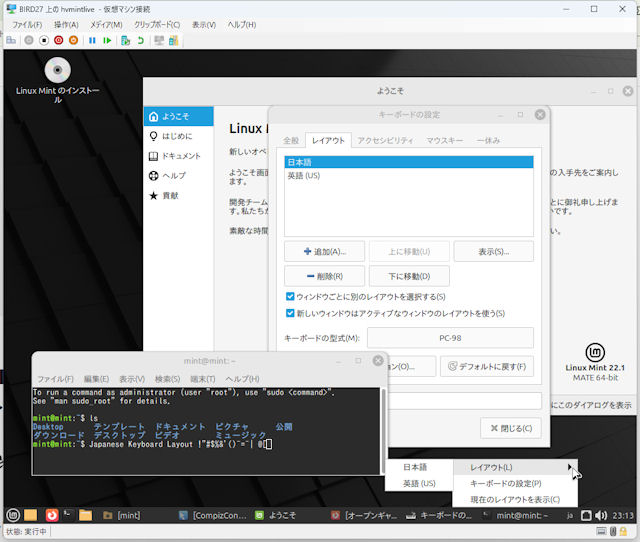Click the volume speaker tray icon
Image resolution: width=640 pixels, height=542 pixels.
600,515
